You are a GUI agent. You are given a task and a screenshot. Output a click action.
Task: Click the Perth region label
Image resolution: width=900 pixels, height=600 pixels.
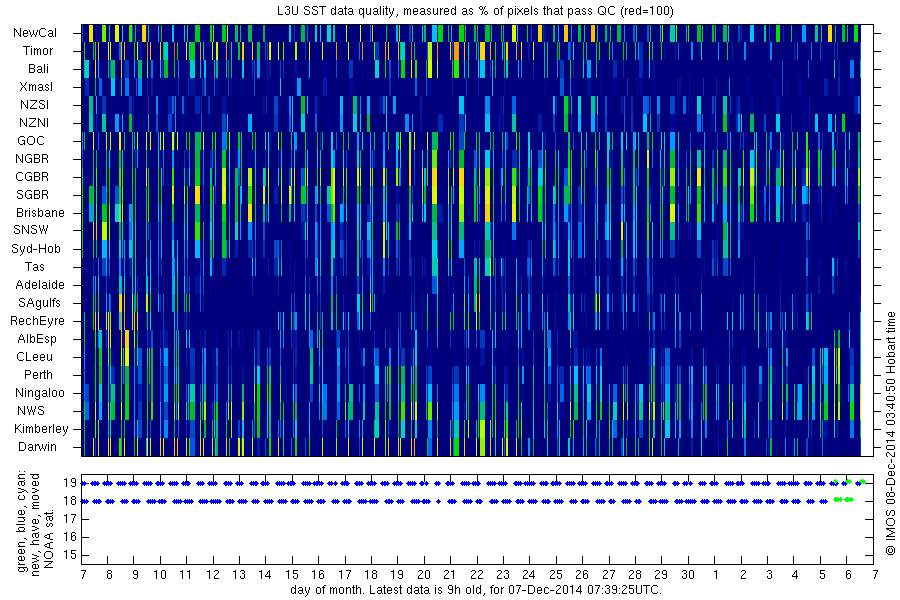click(x=38, y=375)
